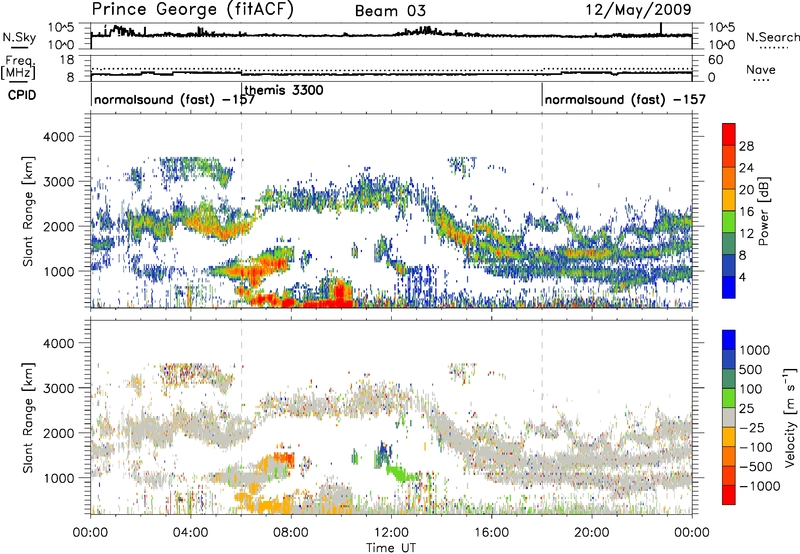Click the "CPID" row label
This screenshot has height=554, width=800.
coord(22,95)
